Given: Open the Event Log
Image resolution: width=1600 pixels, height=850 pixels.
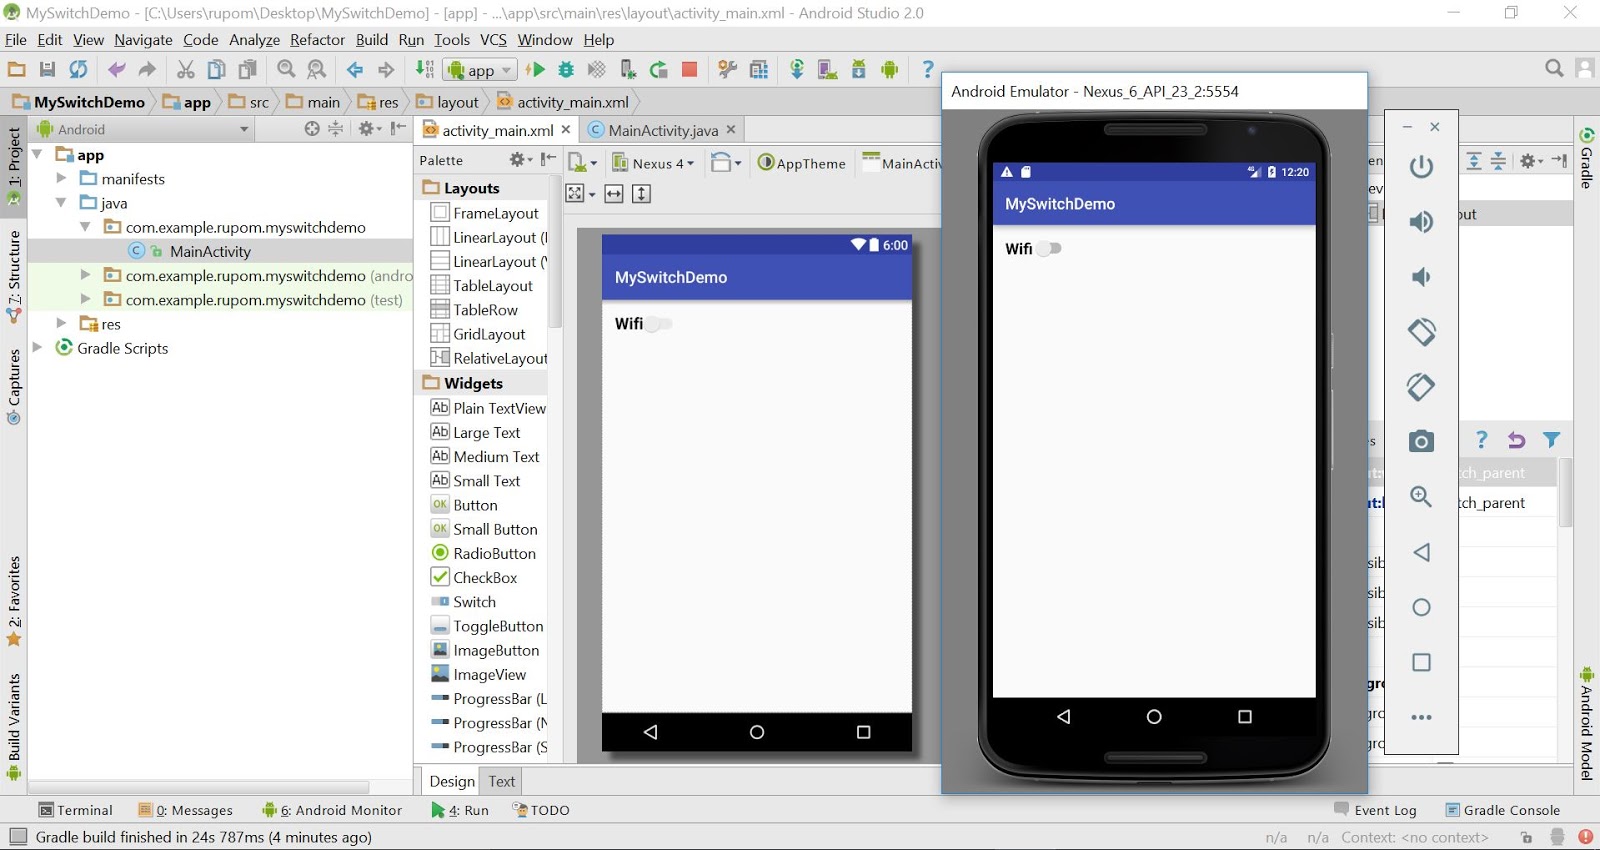Looking at the screenshot, I should 1376,810.
